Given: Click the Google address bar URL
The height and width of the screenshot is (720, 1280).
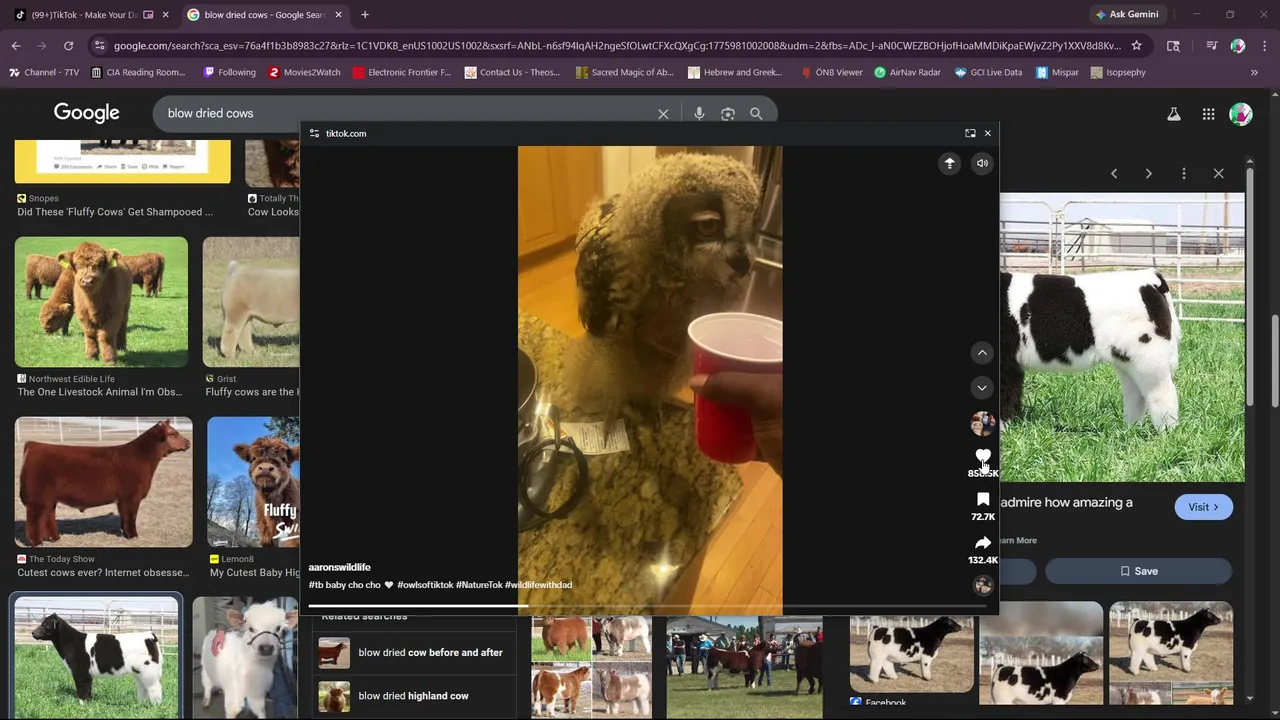Looking at the screenshot, I should 617,46.
